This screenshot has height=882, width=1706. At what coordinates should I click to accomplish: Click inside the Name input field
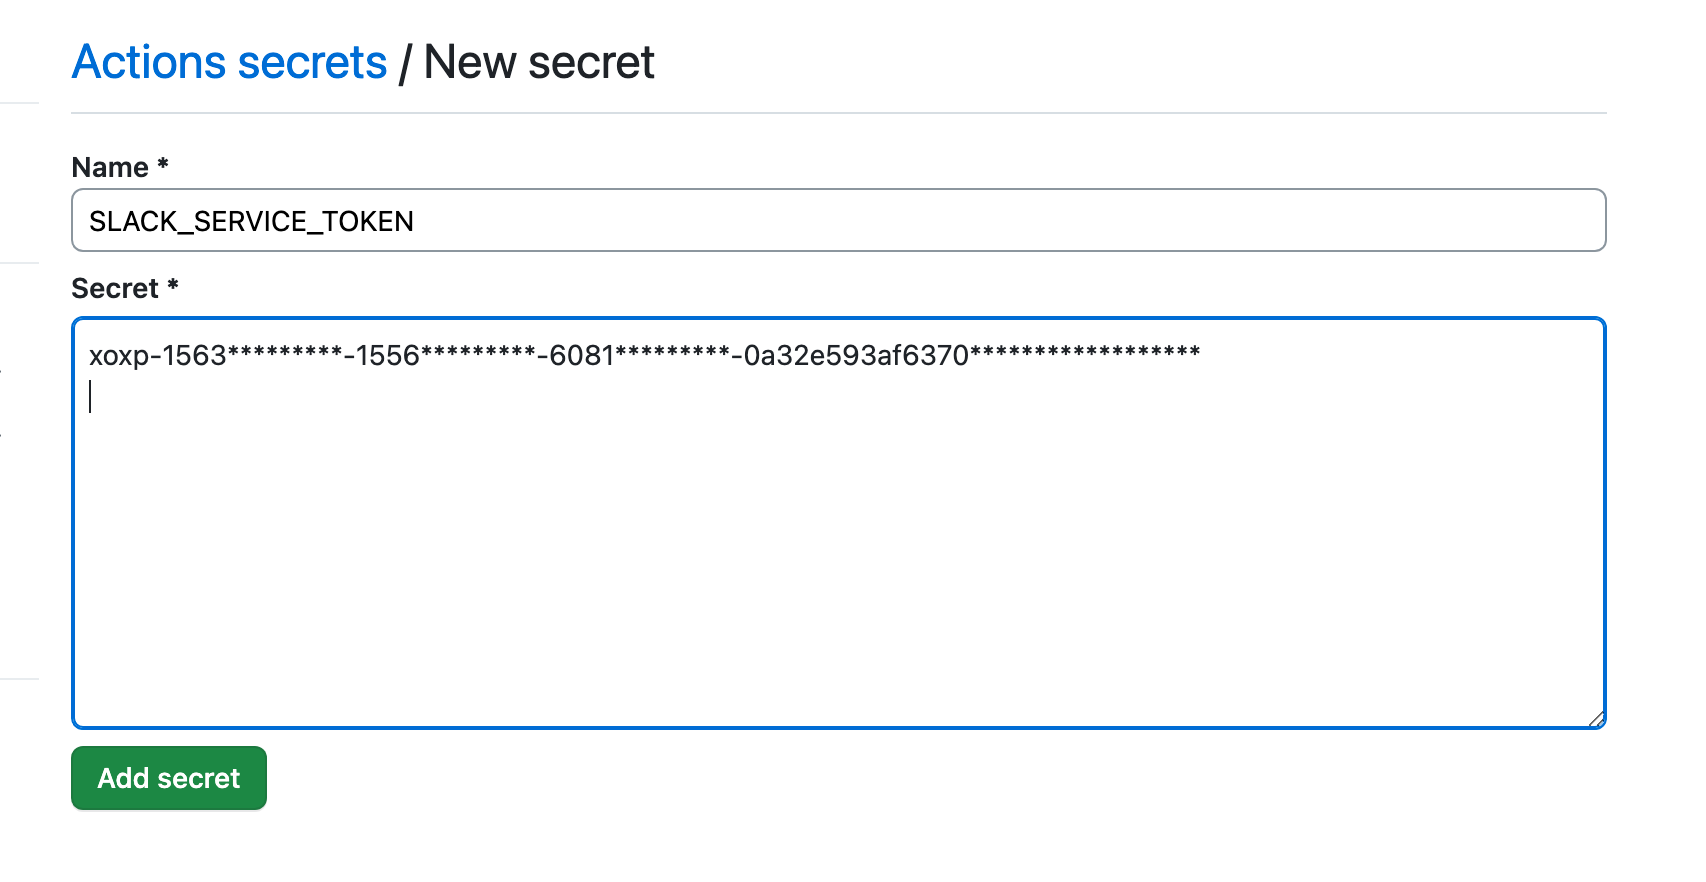700,220
